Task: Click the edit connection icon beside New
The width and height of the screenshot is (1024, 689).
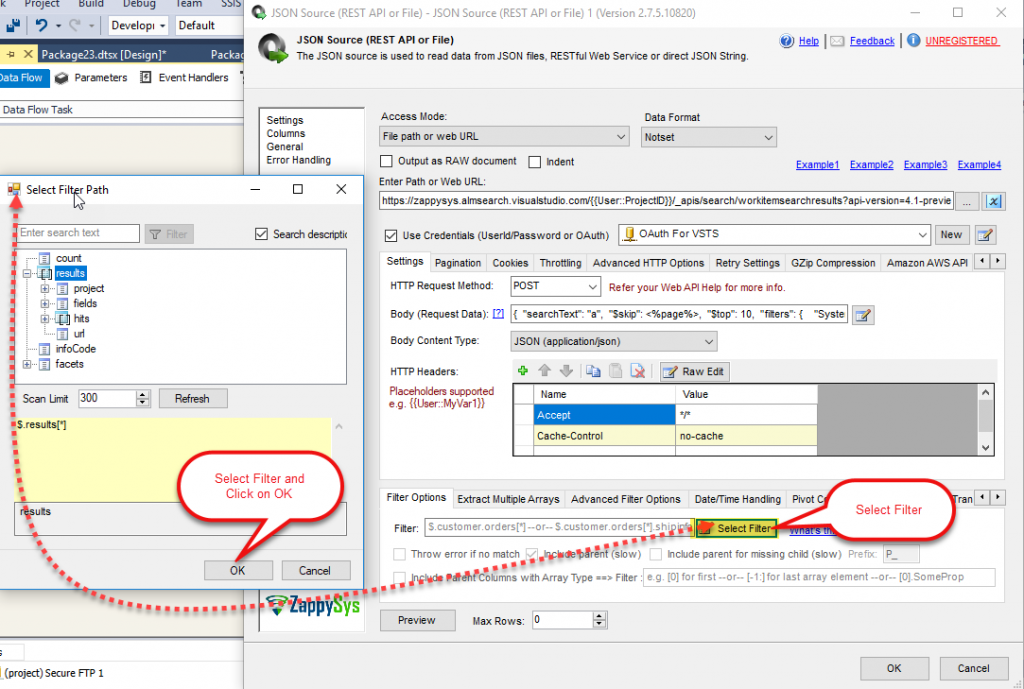Action: (985, 235)
